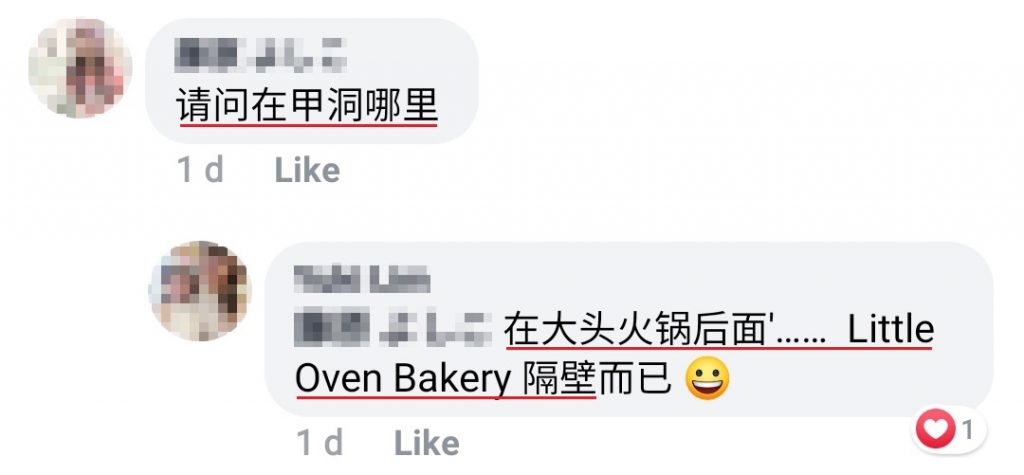Screen dimensions: 1024x475
Task: Like the comment asking 请问在甲洞哪里
Action: pos(307,171)
